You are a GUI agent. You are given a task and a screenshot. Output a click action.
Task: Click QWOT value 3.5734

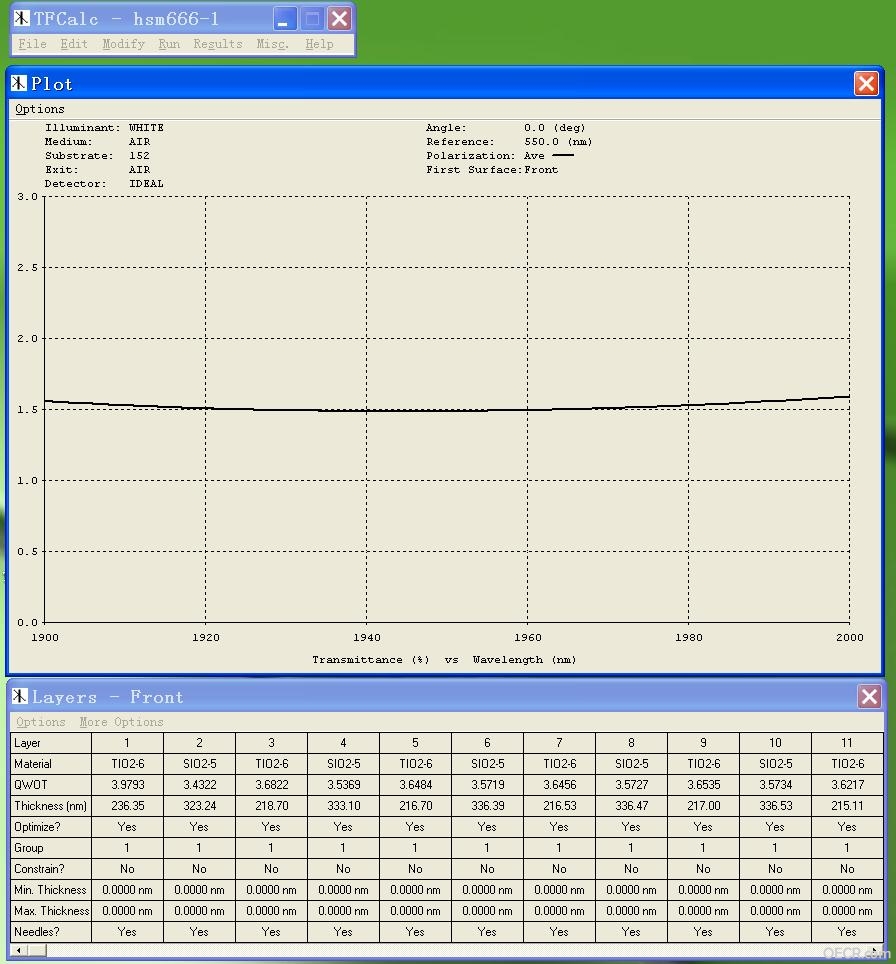[775, 784]
